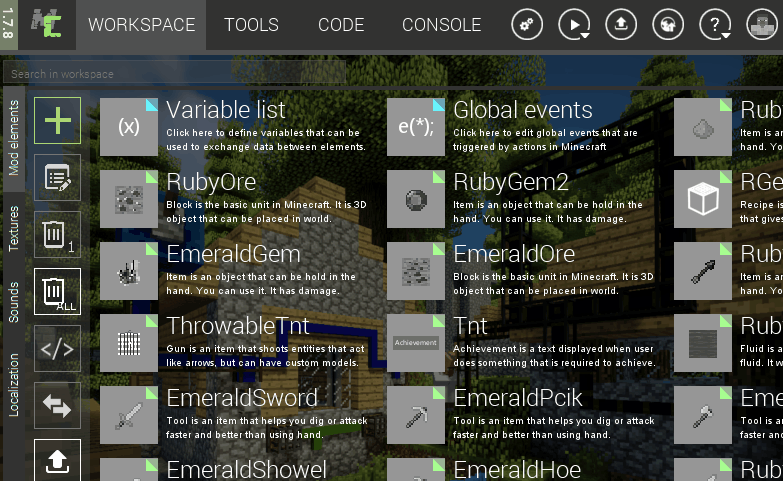Select the ThrowableTnt gun icon
The height and width of the screenshot is (481, 783).
pyautogui.click(x=129, y=343)
